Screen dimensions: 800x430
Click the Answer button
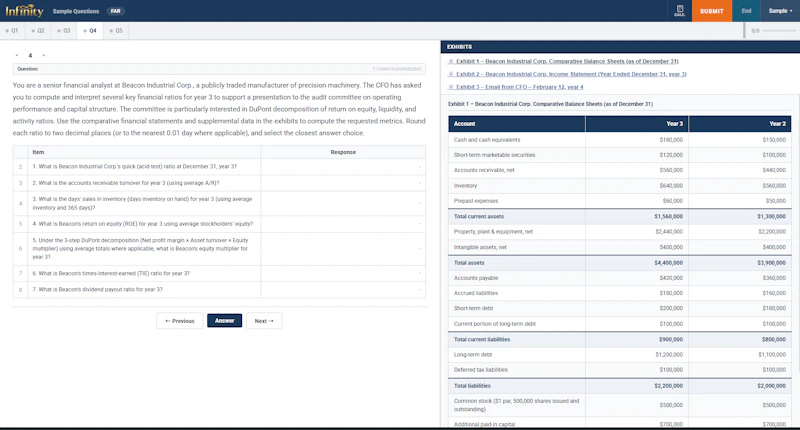click(224, 321)
